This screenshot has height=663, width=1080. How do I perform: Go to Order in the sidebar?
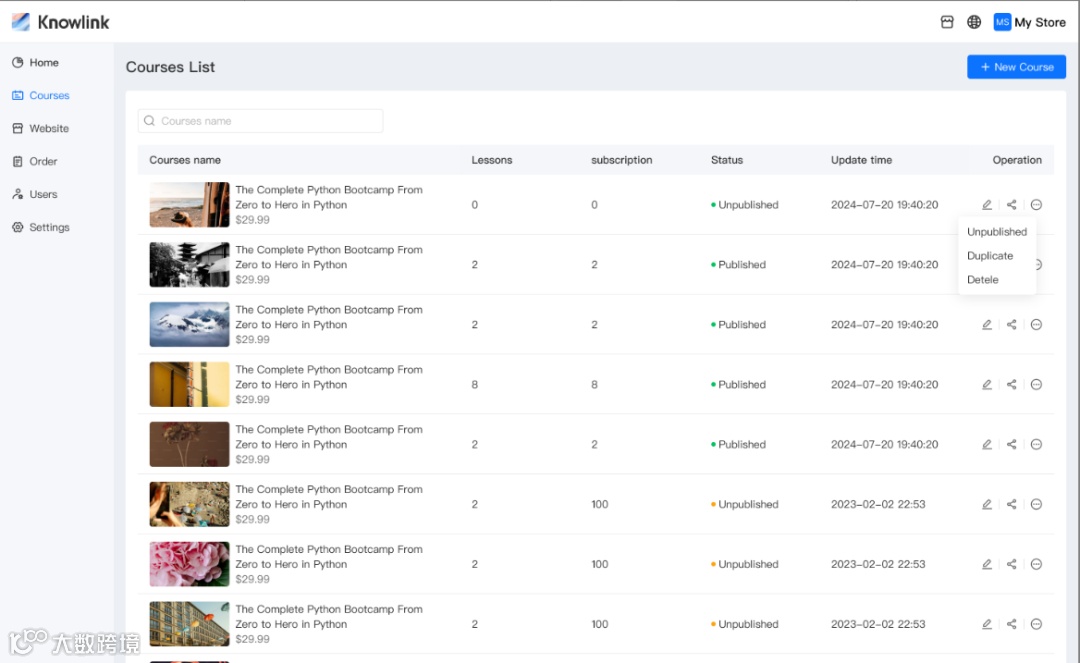(43, 161)
